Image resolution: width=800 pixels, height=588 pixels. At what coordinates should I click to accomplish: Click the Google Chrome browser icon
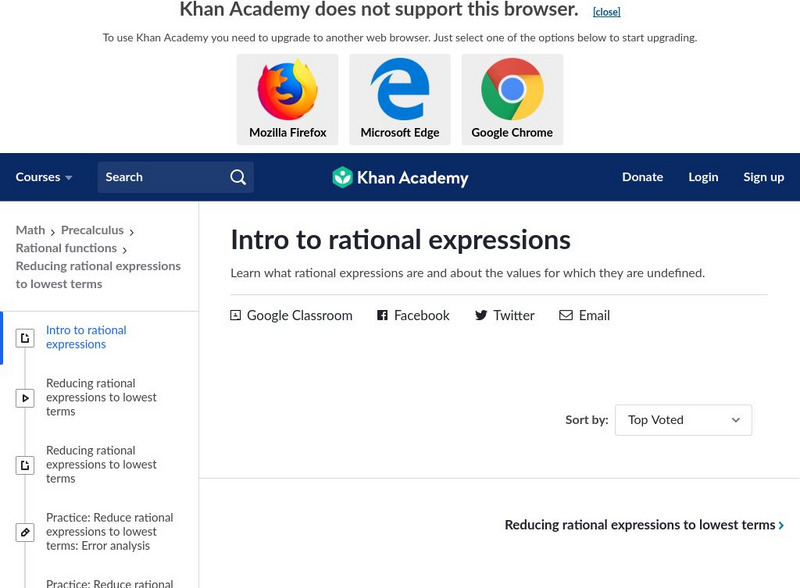pos(512,90)
